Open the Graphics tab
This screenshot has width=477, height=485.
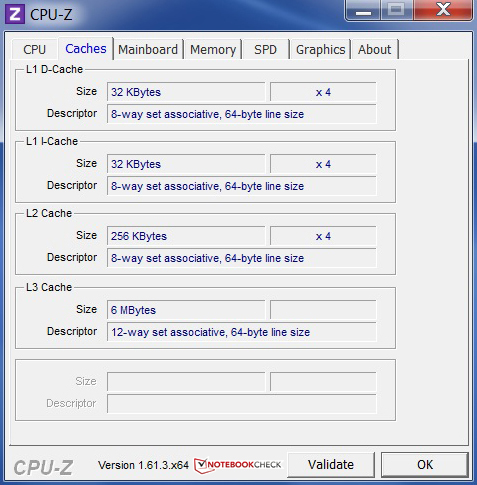[x=320, y=50]
